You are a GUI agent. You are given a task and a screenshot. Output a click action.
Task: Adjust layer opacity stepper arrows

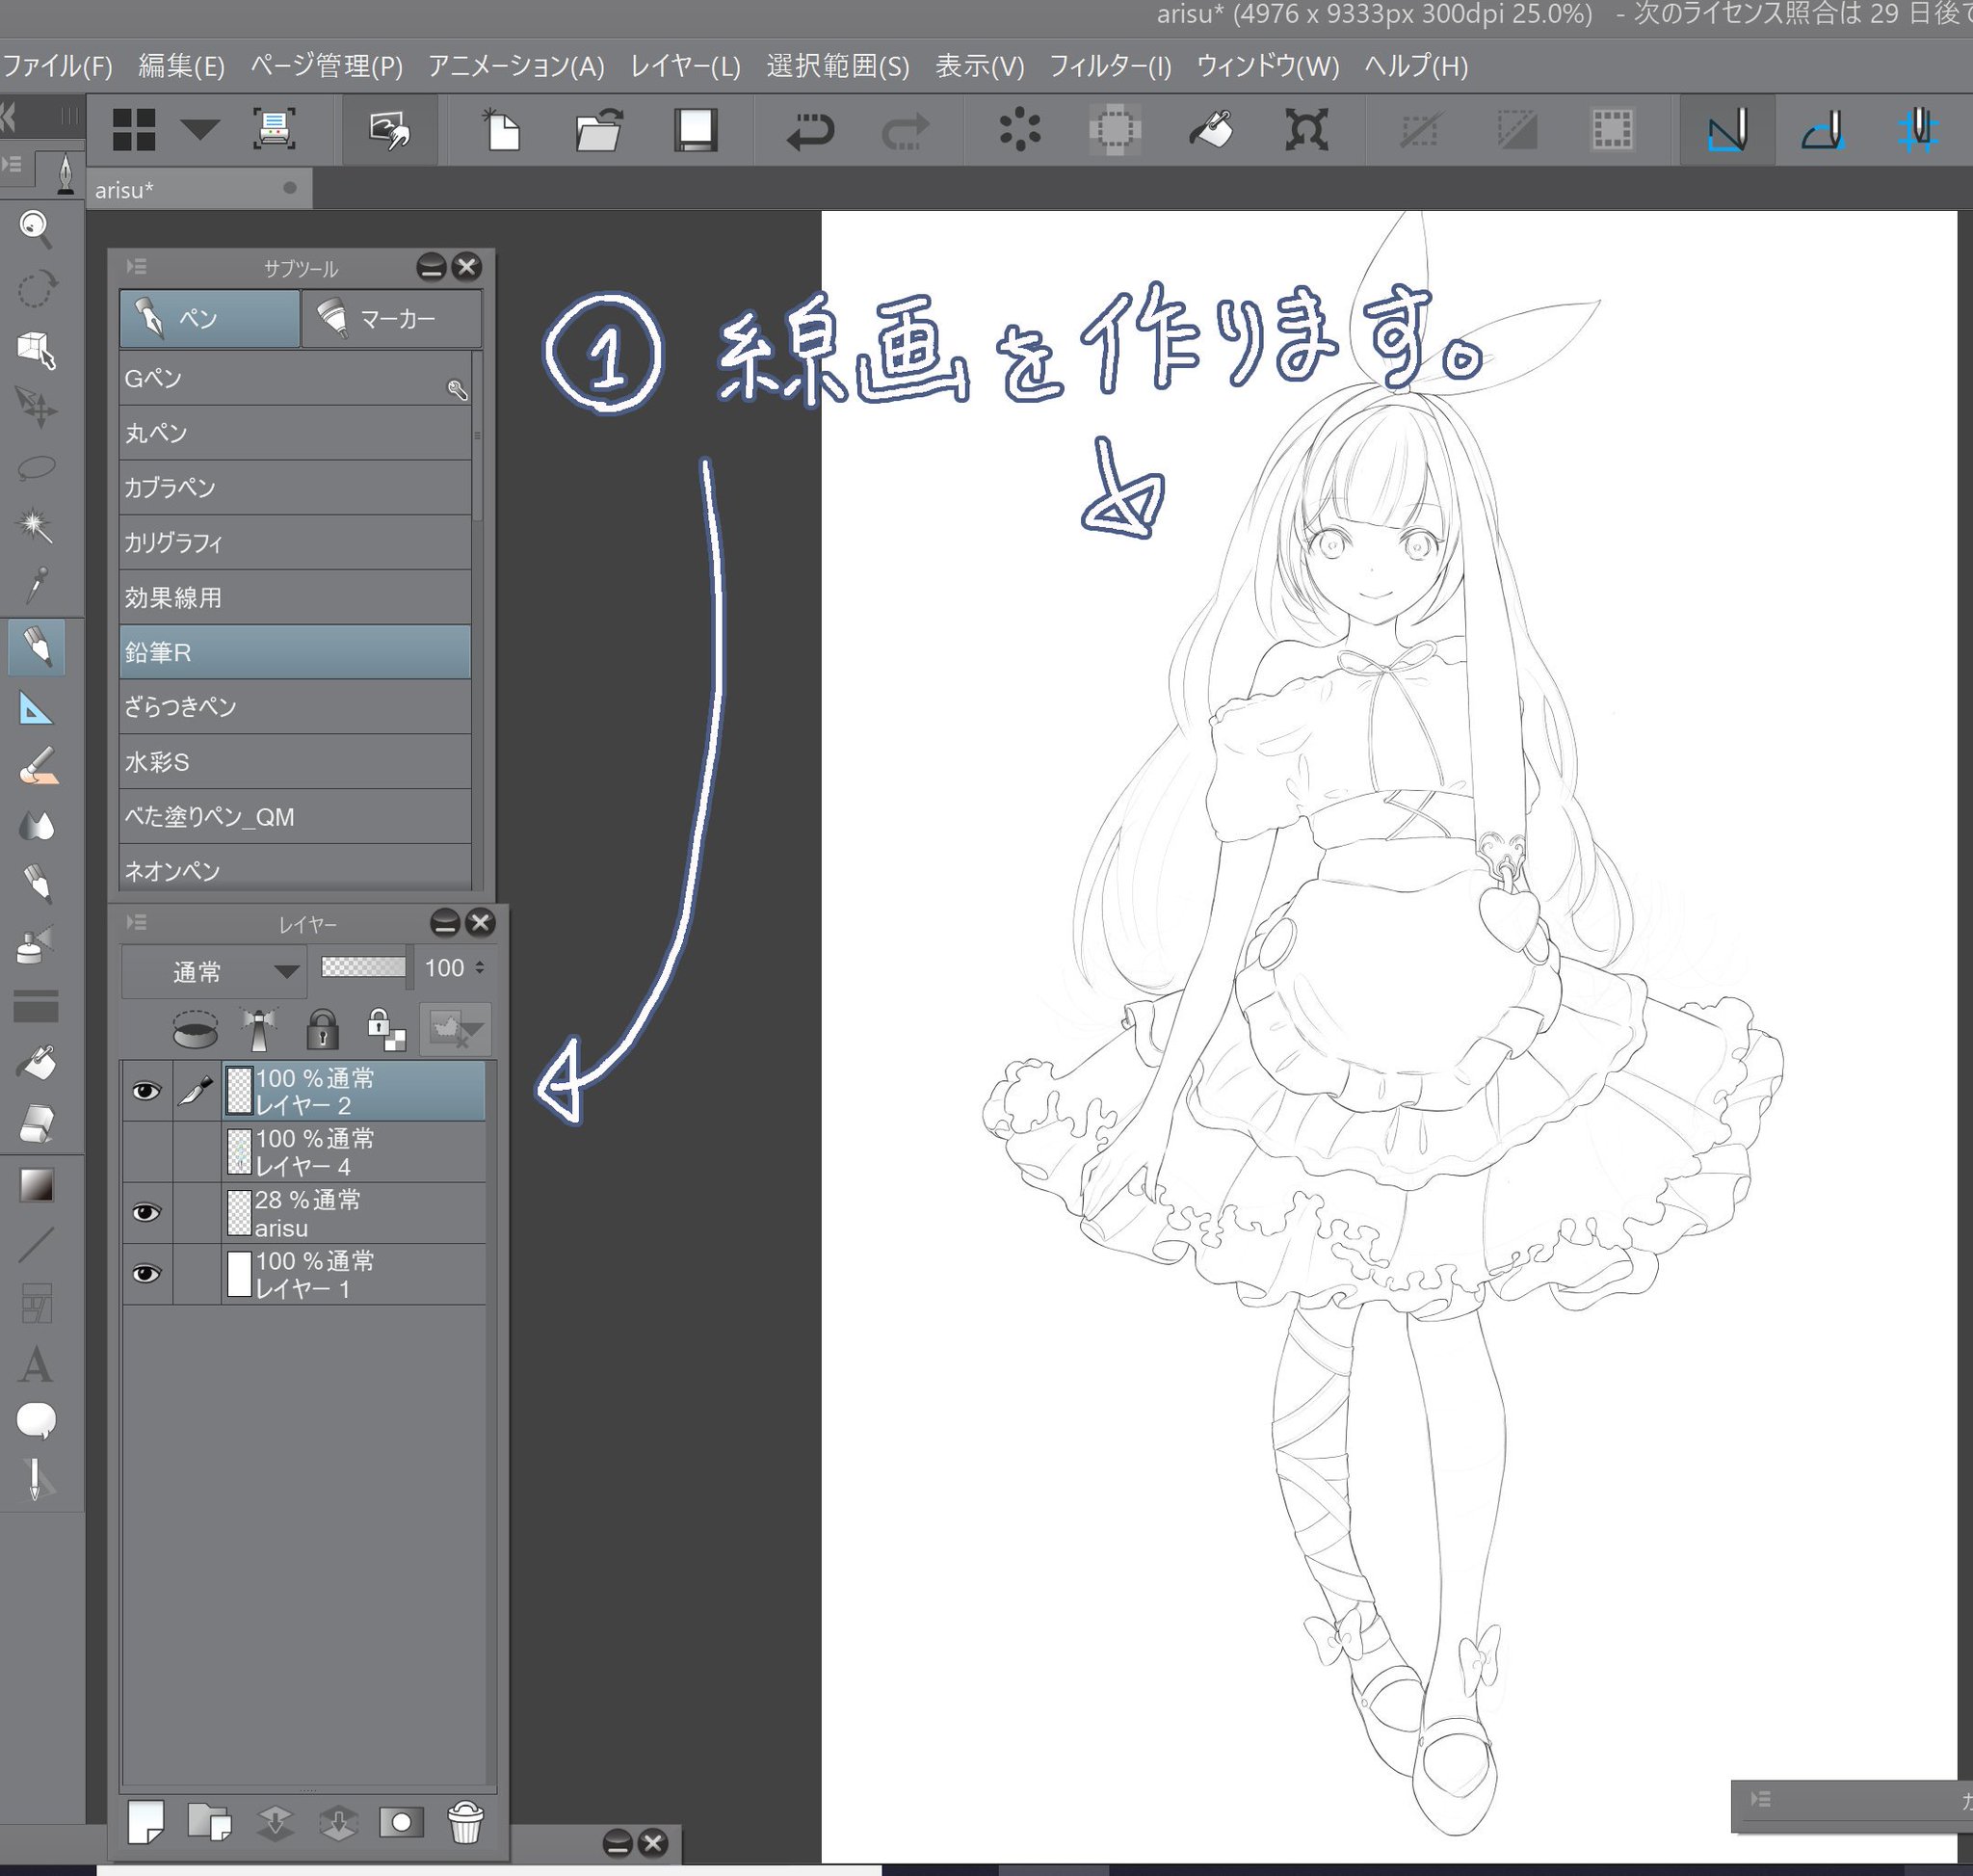(480, 968)
